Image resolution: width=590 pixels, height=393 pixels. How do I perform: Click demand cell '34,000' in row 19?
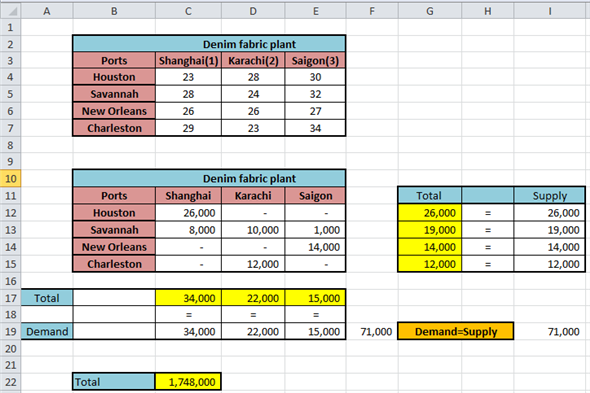click(x=188, y=332)
